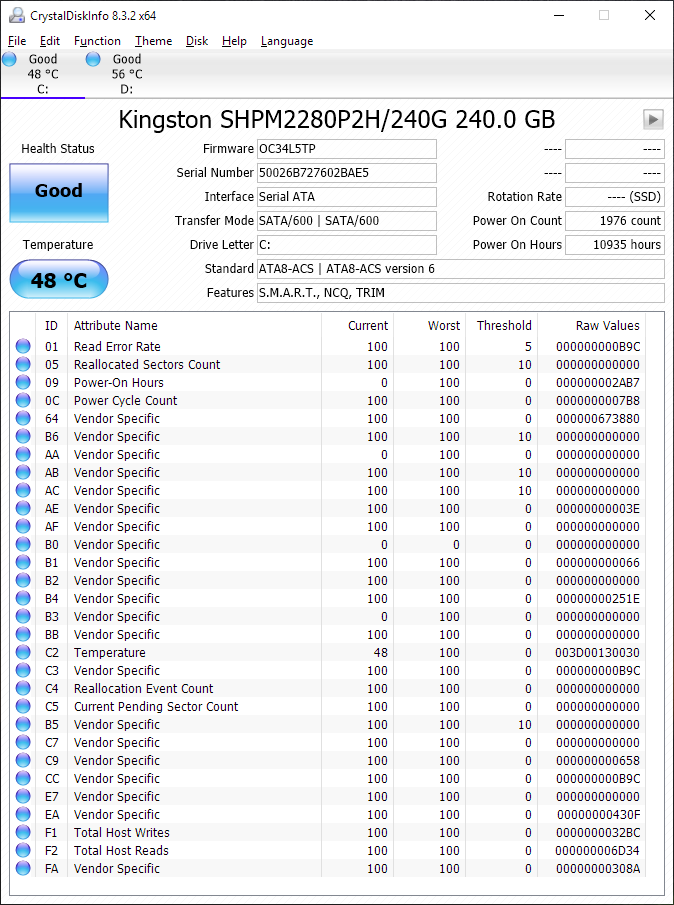Click status orb of Reallocated Sectors Count row
The image size is (674, 905).
point(23,364)
